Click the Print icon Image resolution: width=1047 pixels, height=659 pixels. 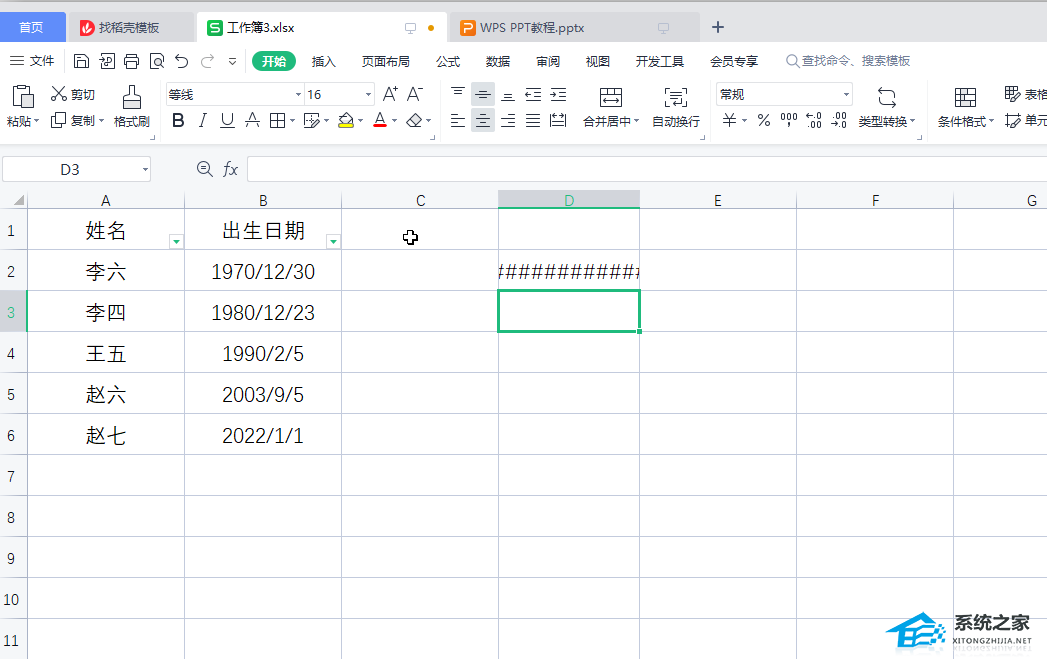tap(132, 61)
